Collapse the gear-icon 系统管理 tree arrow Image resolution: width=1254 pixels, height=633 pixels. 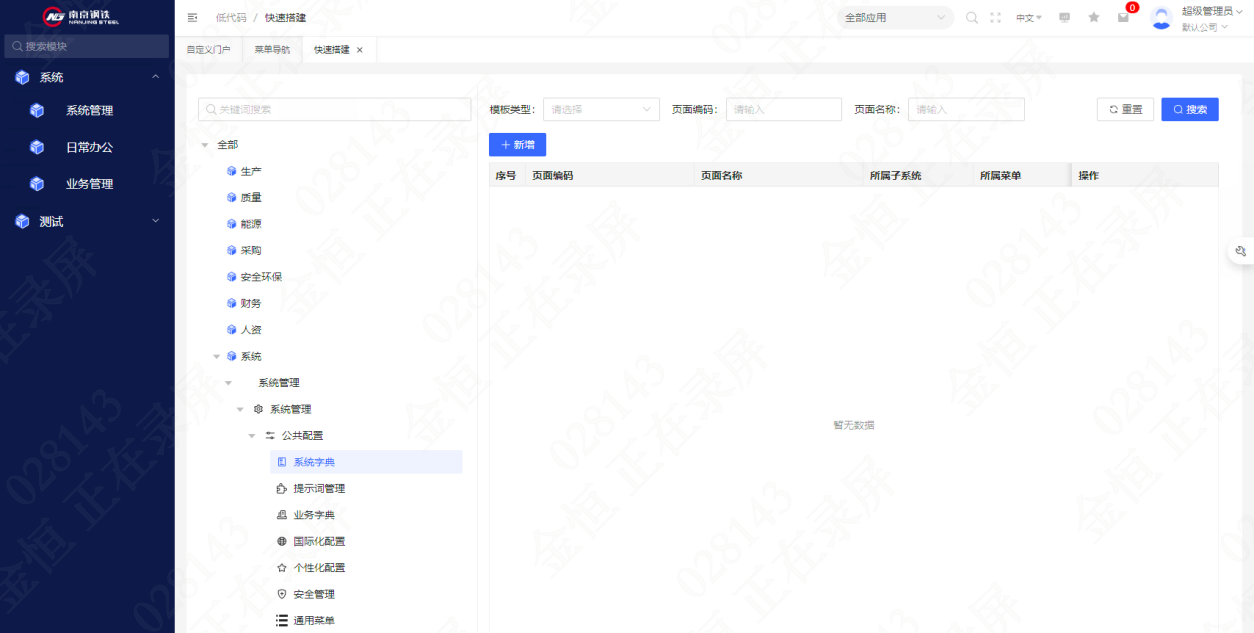240,409
